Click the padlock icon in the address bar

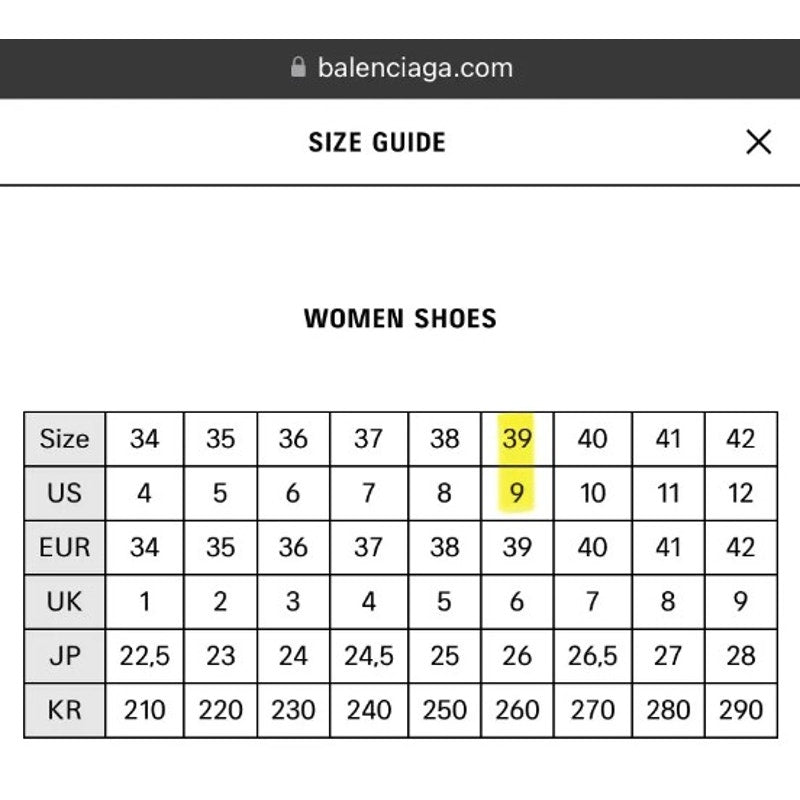coord(298,67)
